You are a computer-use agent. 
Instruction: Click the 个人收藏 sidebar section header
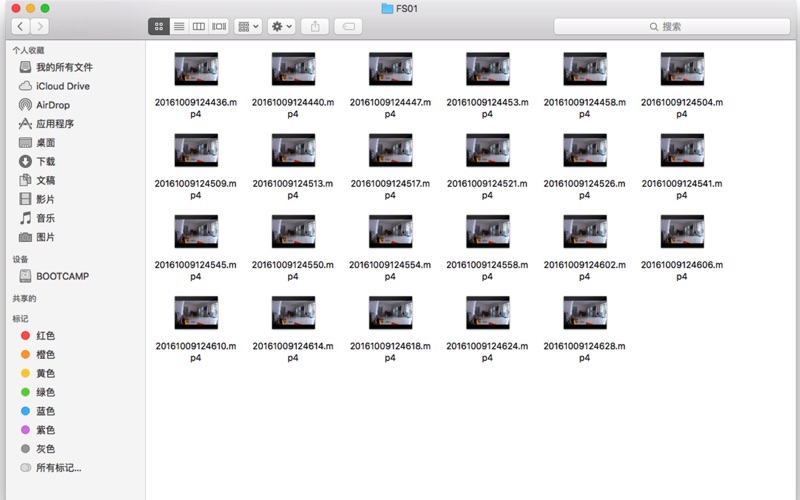[29, 50]
